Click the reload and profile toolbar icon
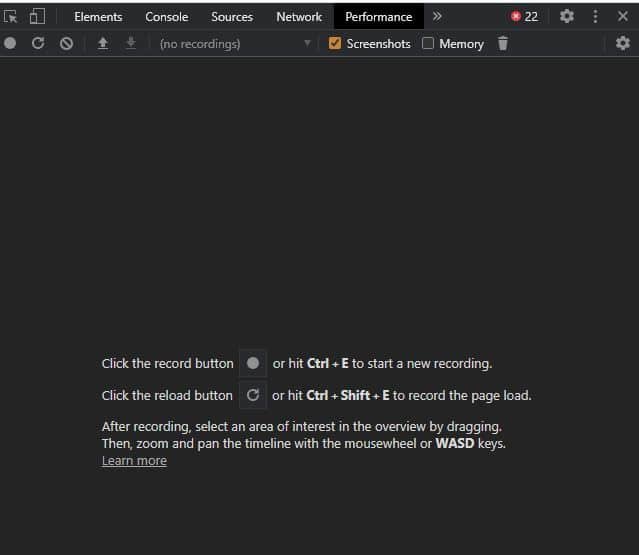The width and height of the screenshot is (639, 555). [38, 44]
